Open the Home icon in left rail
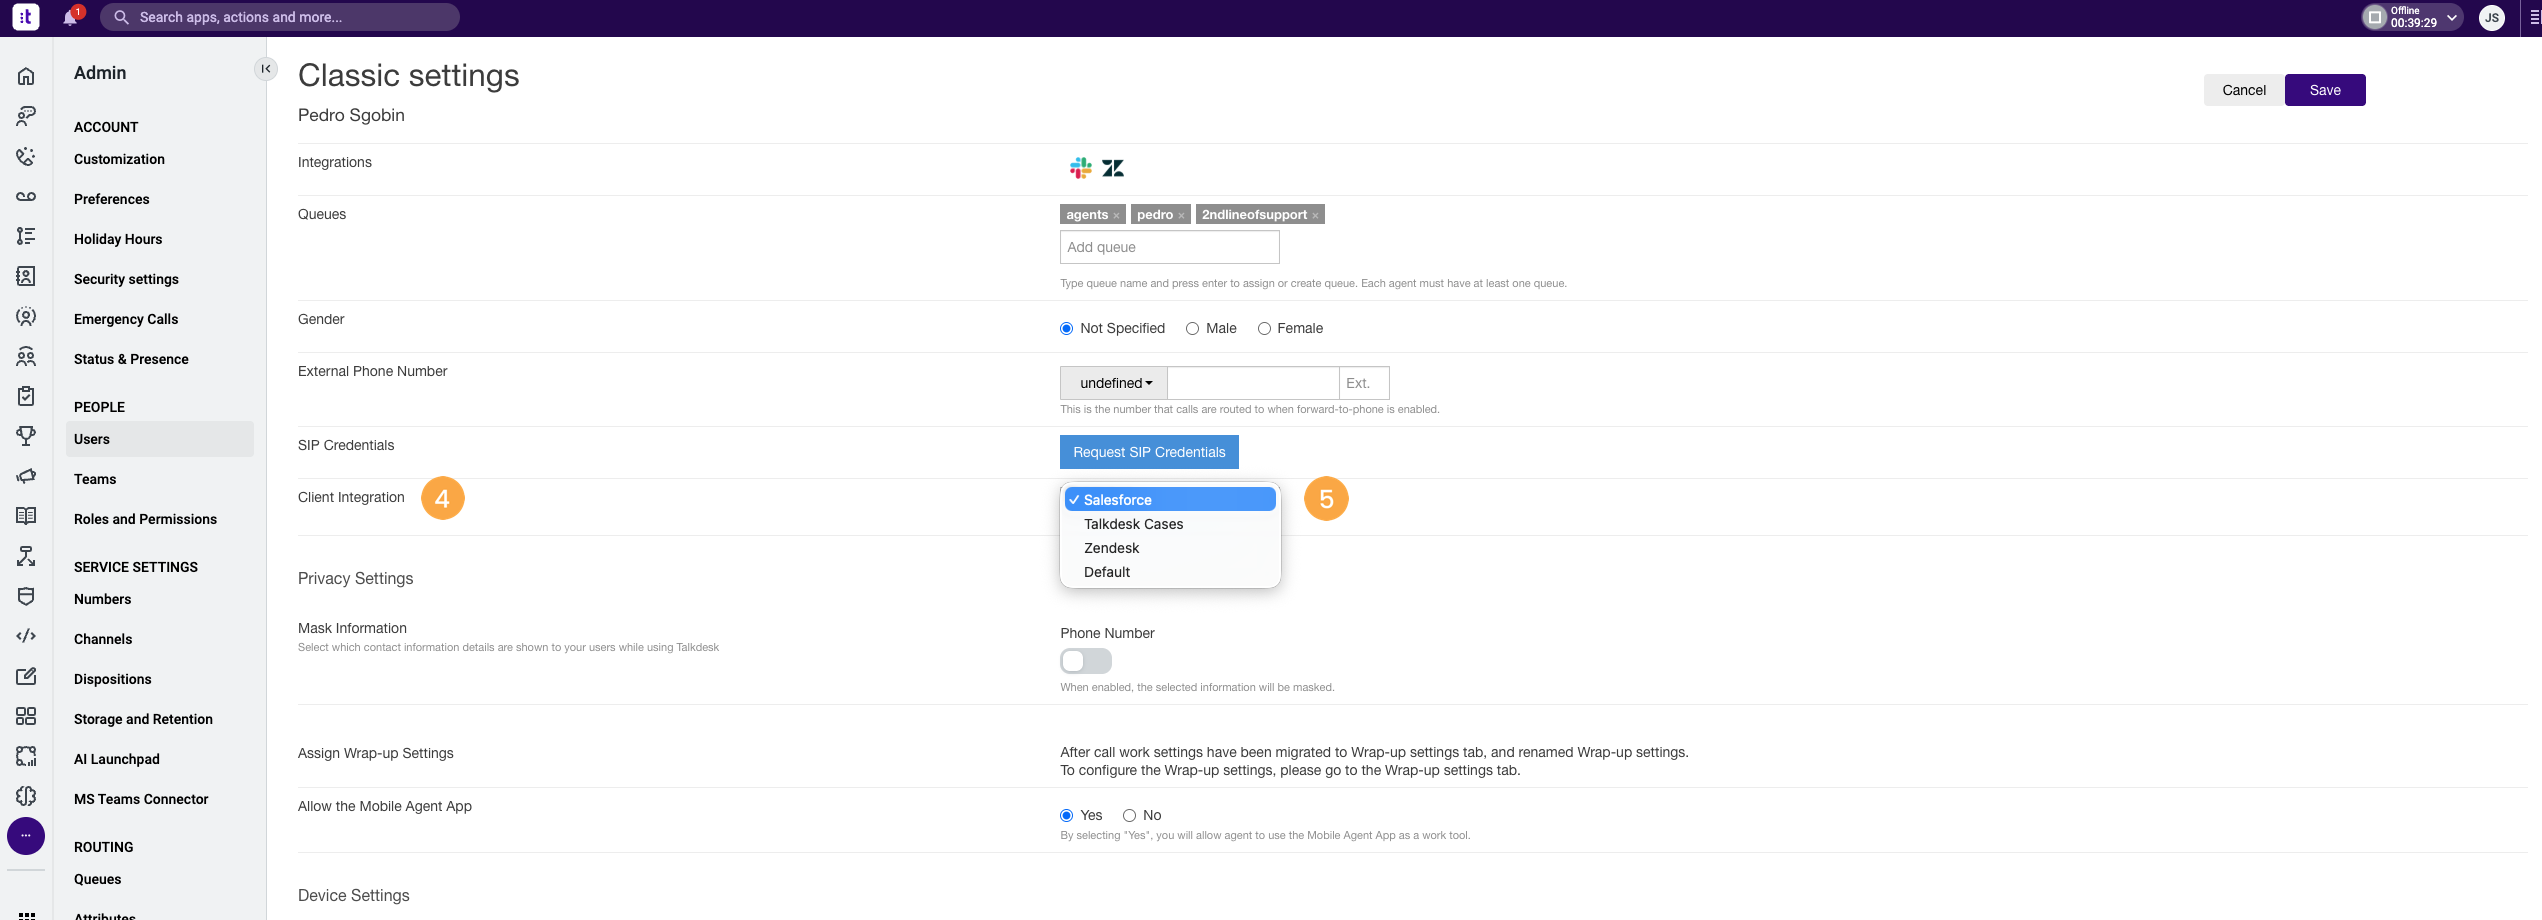The image size is (2542, 920). tap(26, 76)
